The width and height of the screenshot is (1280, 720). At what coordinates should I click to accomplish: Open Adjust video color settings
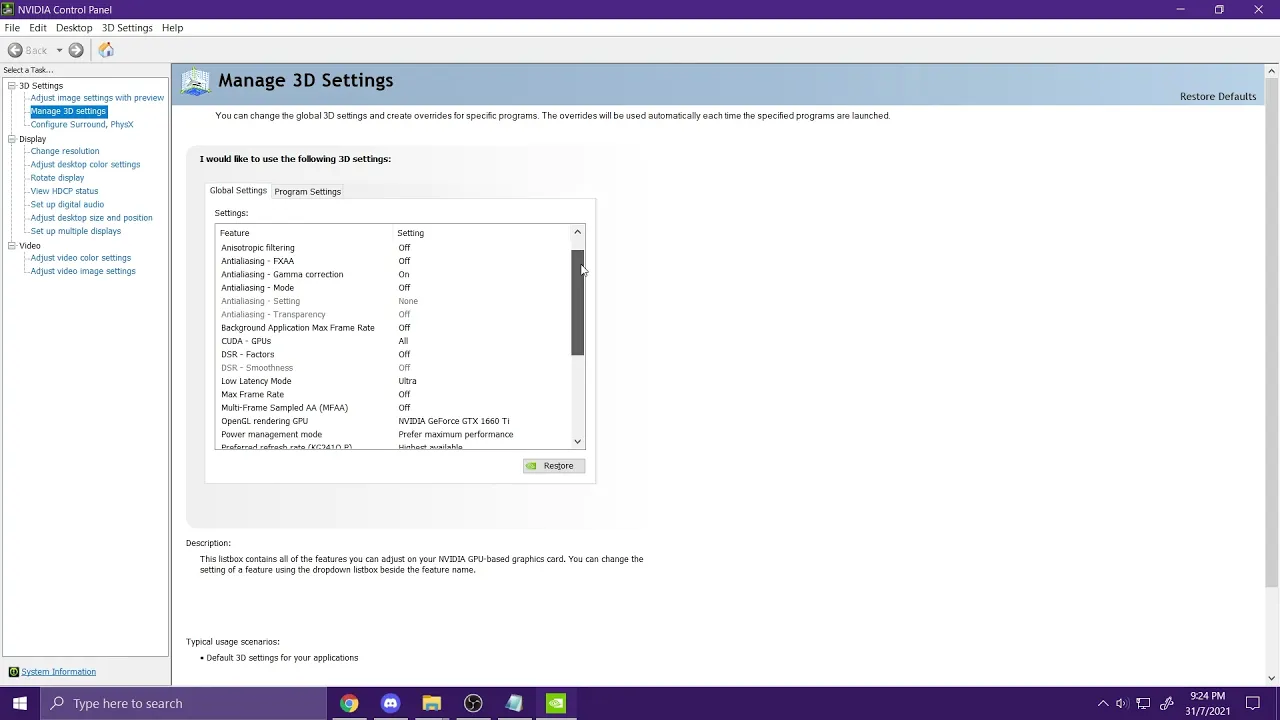pos(80,258)
